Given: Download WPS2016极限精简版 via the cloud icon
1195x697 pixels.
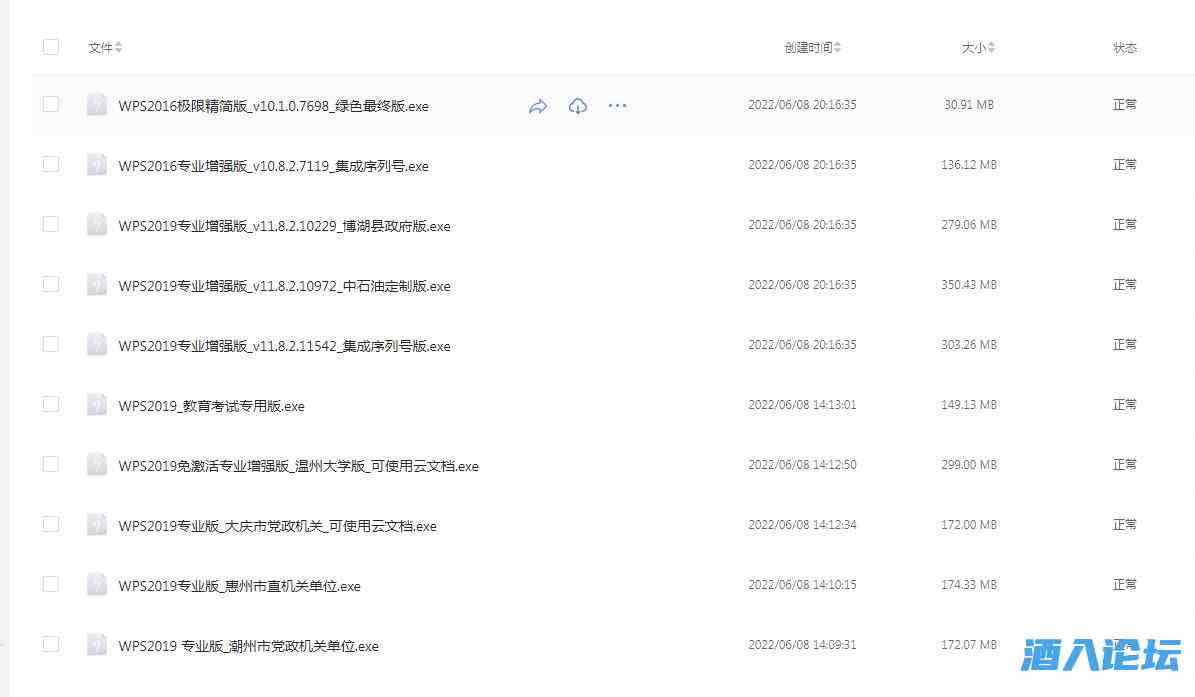Looking at the screenshot, I should (x=578, y=106).
